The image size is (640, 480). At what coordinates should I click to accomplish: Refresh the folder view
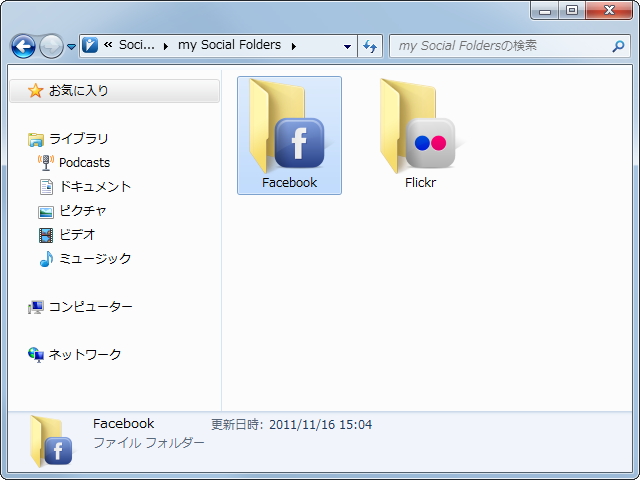tap(370, 46)
